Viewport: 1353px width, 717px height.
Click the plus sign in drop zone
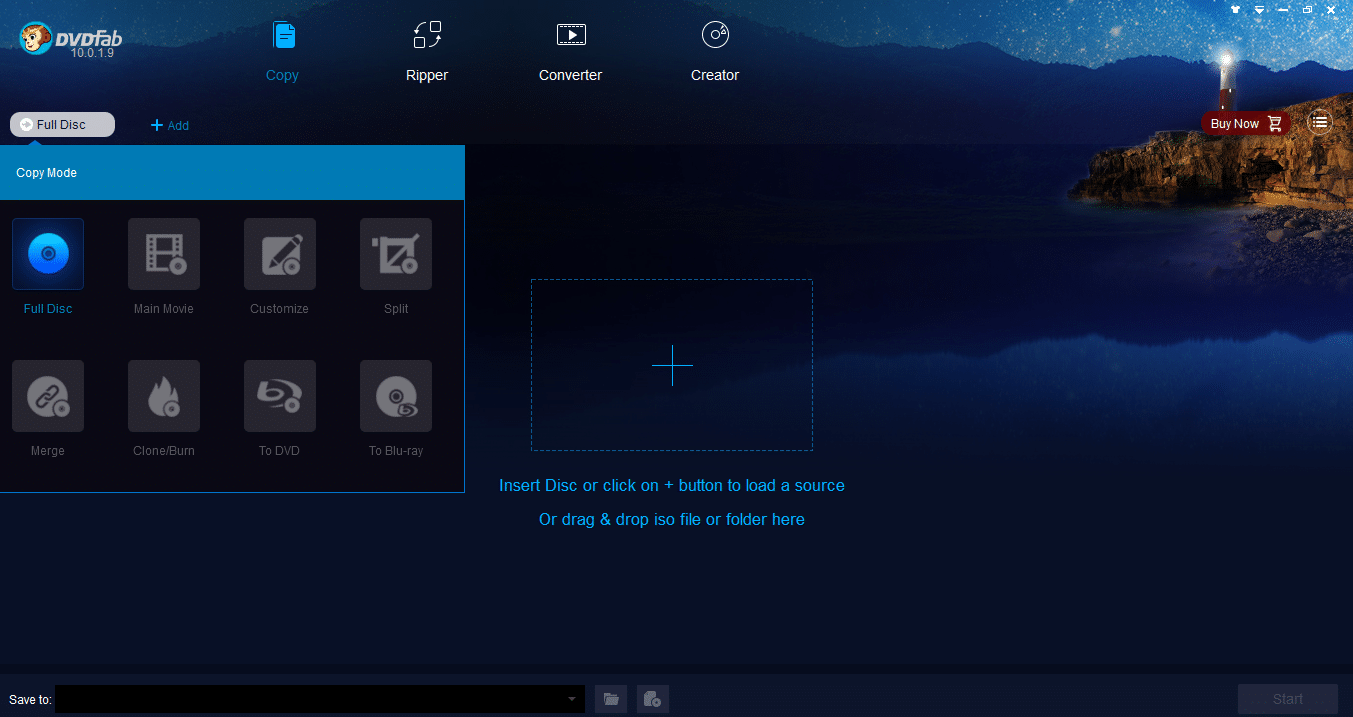671,365
